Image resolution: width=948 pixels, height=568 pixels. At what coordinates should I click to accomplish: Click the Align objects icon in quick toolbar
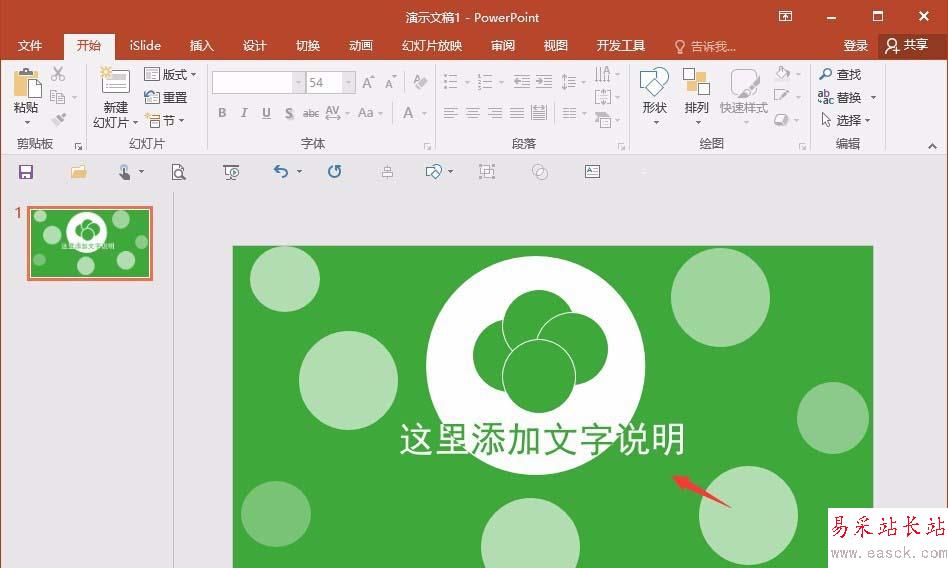tap(388, 173)
